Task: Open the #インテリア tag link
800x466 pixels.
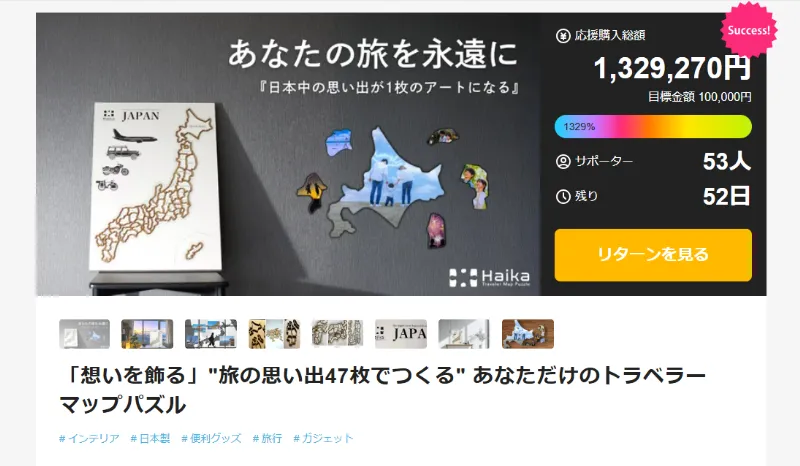Action: 89,438
